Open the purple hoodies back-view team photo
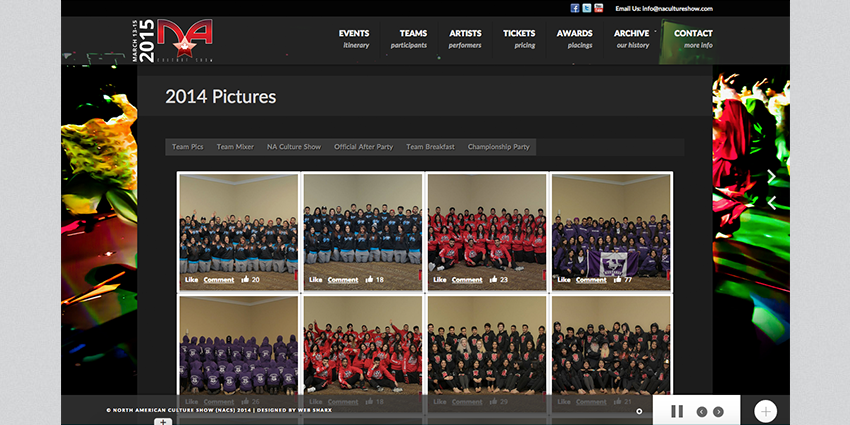 [239, 347]
